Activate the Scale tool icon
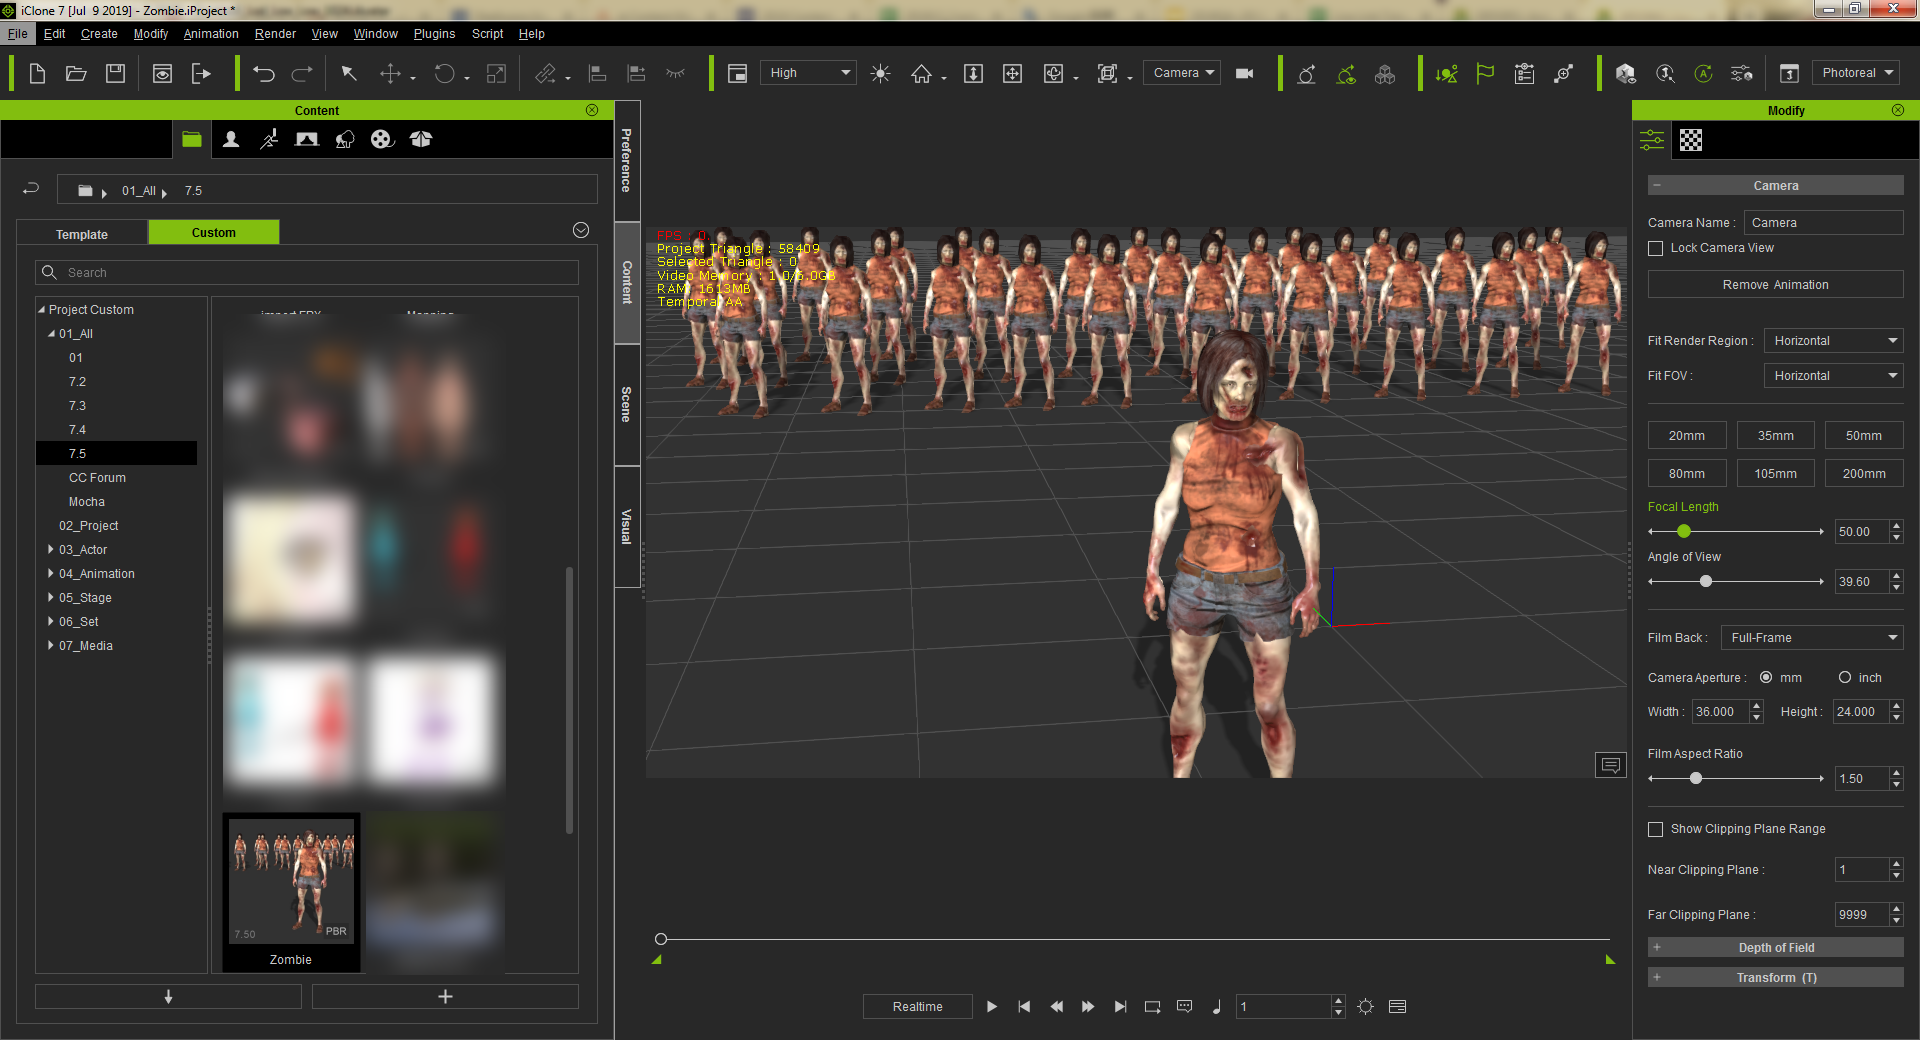 [496, 73]
